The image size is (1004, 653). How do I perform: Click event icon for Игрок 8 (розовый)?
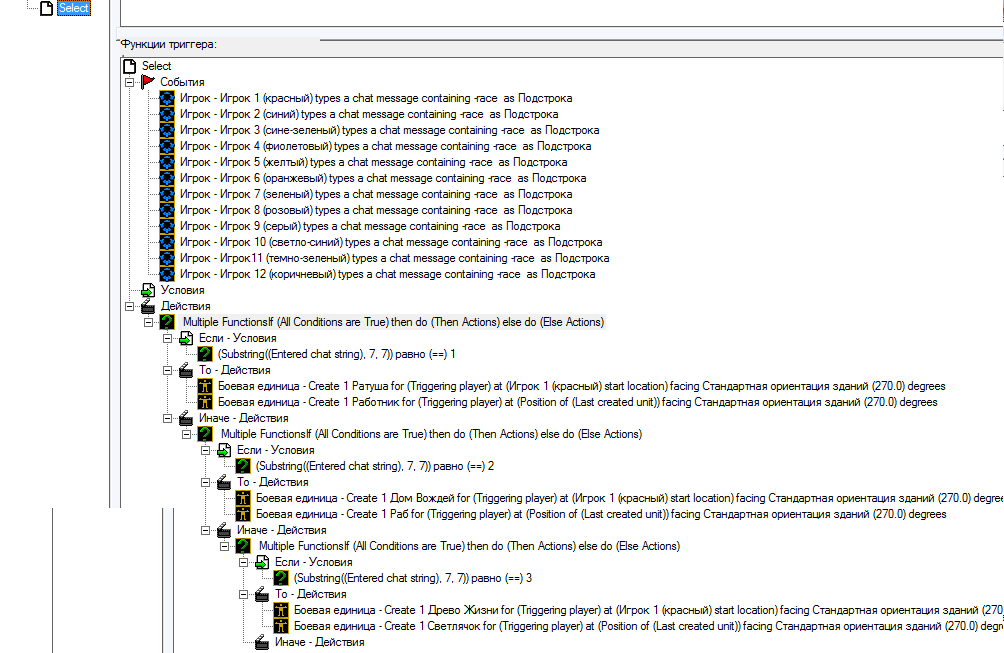coord(167,210)
